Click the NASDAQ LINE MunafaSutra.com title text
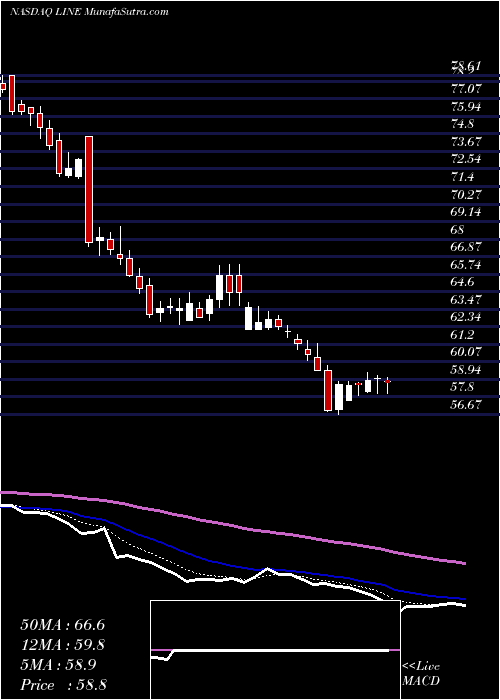This screenshot has height=700, width=500. (x=89, y=12)
